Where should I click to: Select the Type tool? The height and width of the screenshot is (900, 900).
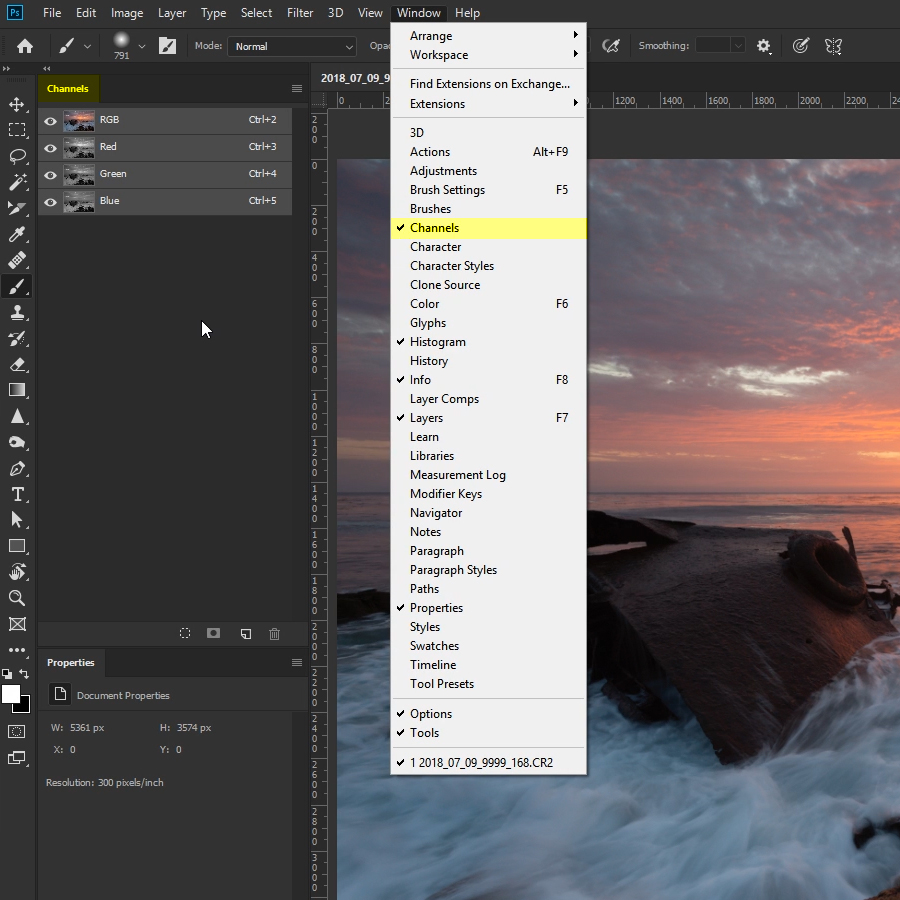click(x=17, y=494)
